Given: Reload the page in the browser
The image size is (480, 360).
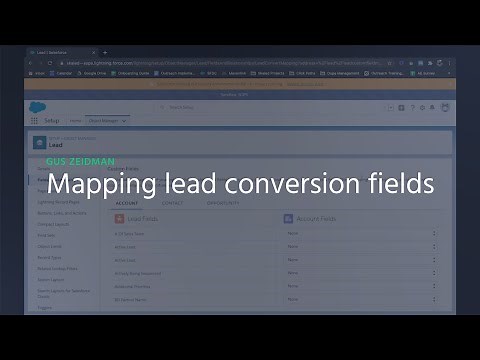Looking at the screenshot, I should [x=50, y=63].
